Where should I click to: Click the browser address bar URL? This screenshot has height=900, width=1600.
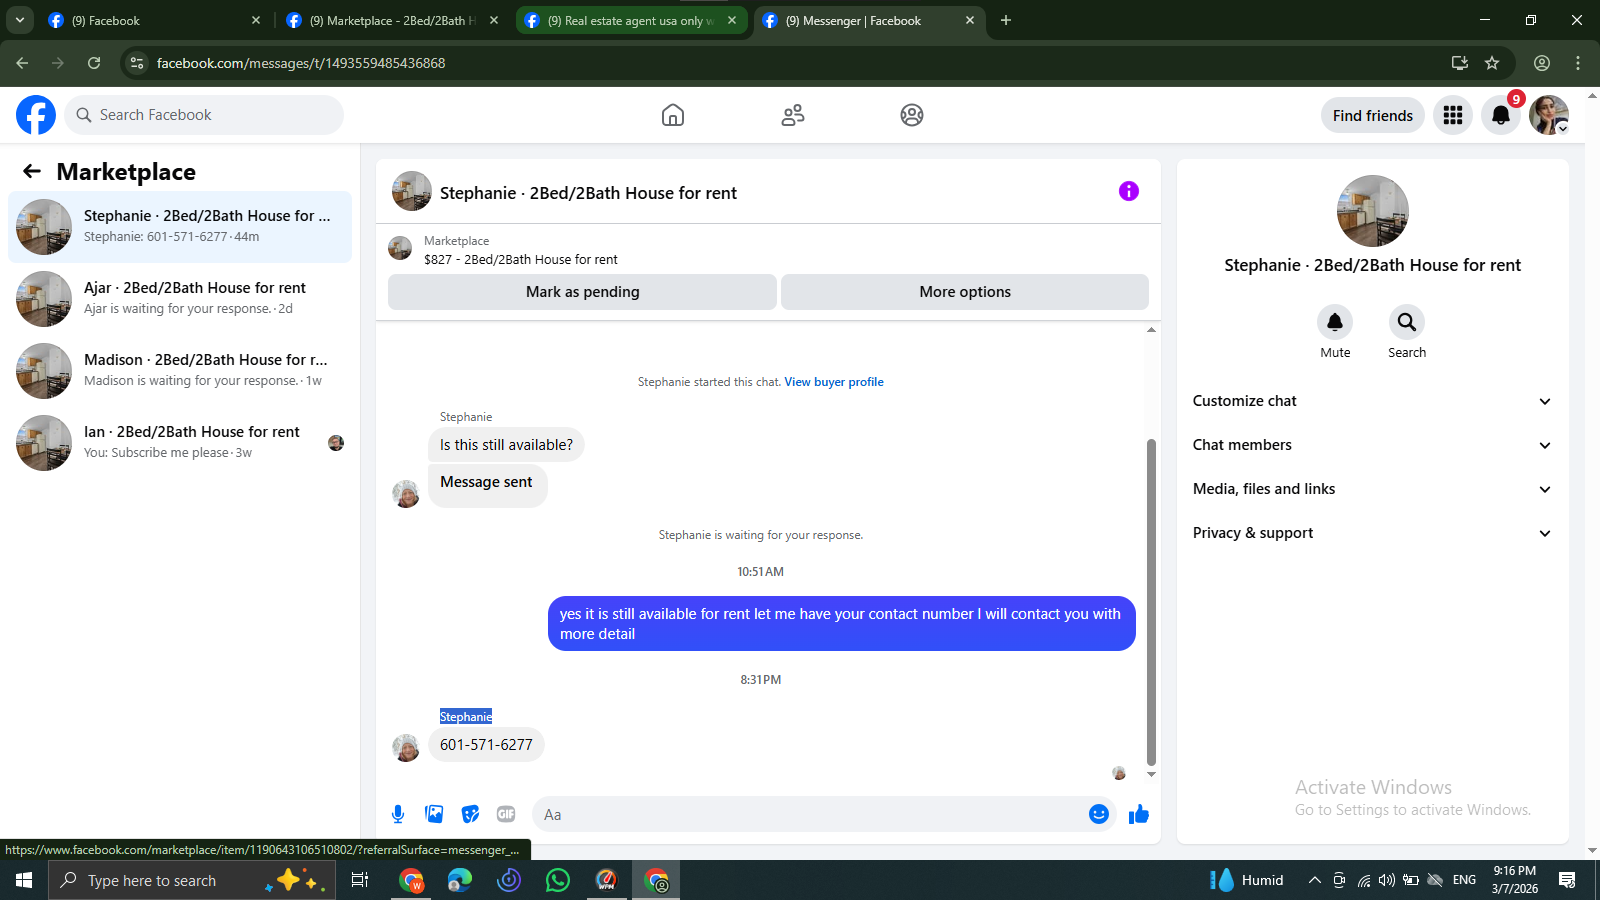point(301,63)
